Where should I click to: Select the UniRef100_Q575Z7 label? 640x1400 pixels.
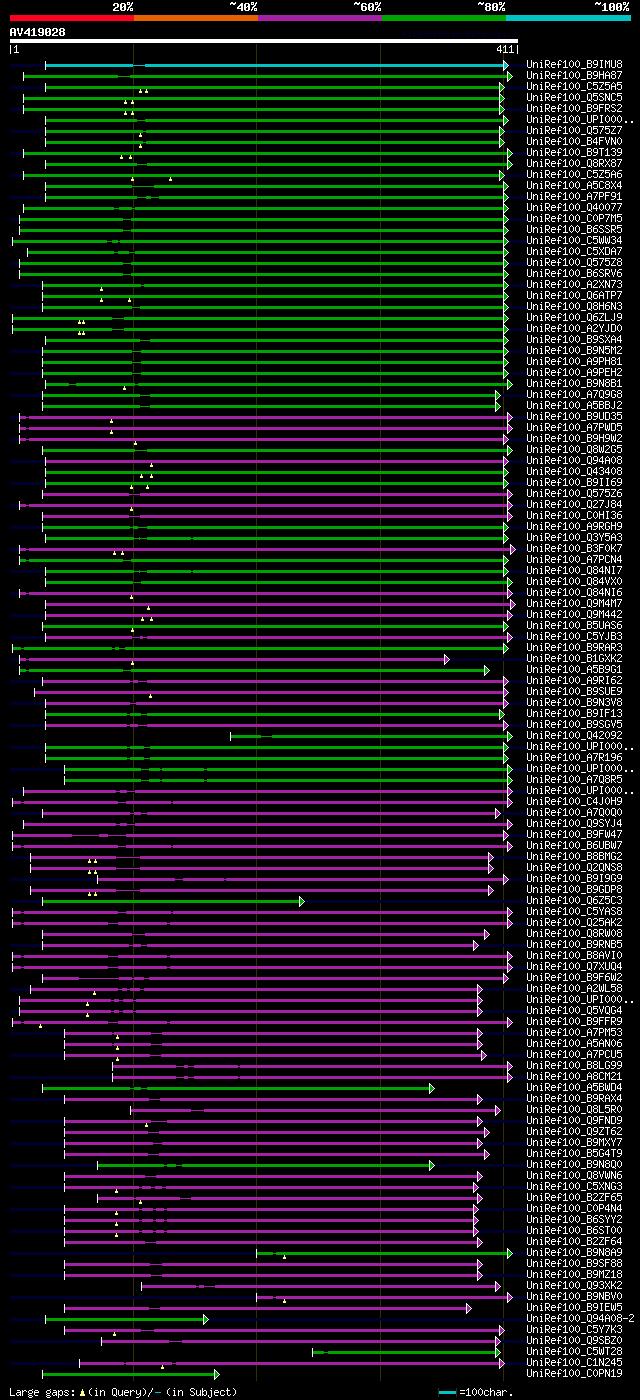pos(574,130)
